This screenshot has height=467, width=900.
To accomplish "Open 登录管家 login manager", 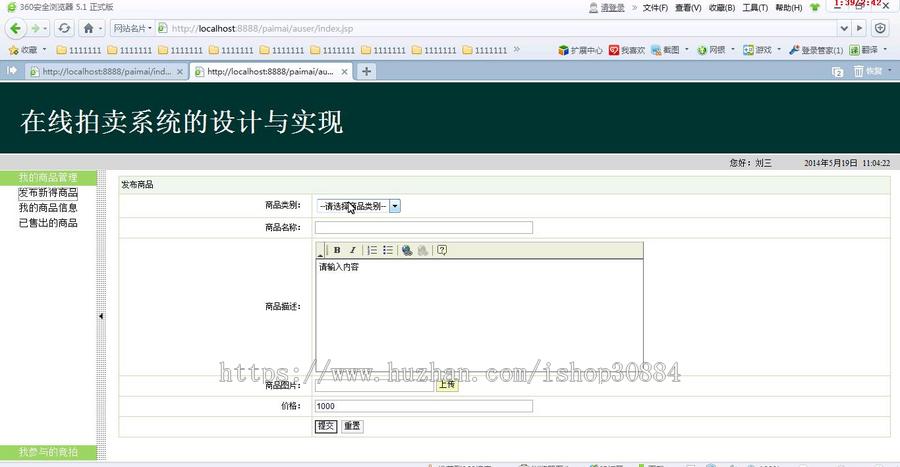I will point(816,50).
